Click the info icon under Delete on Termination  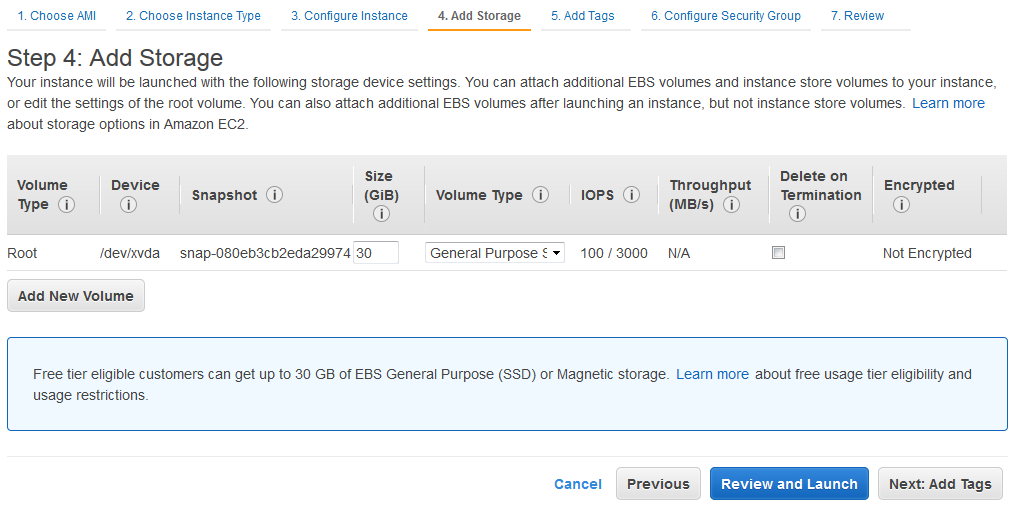point(797,214)
